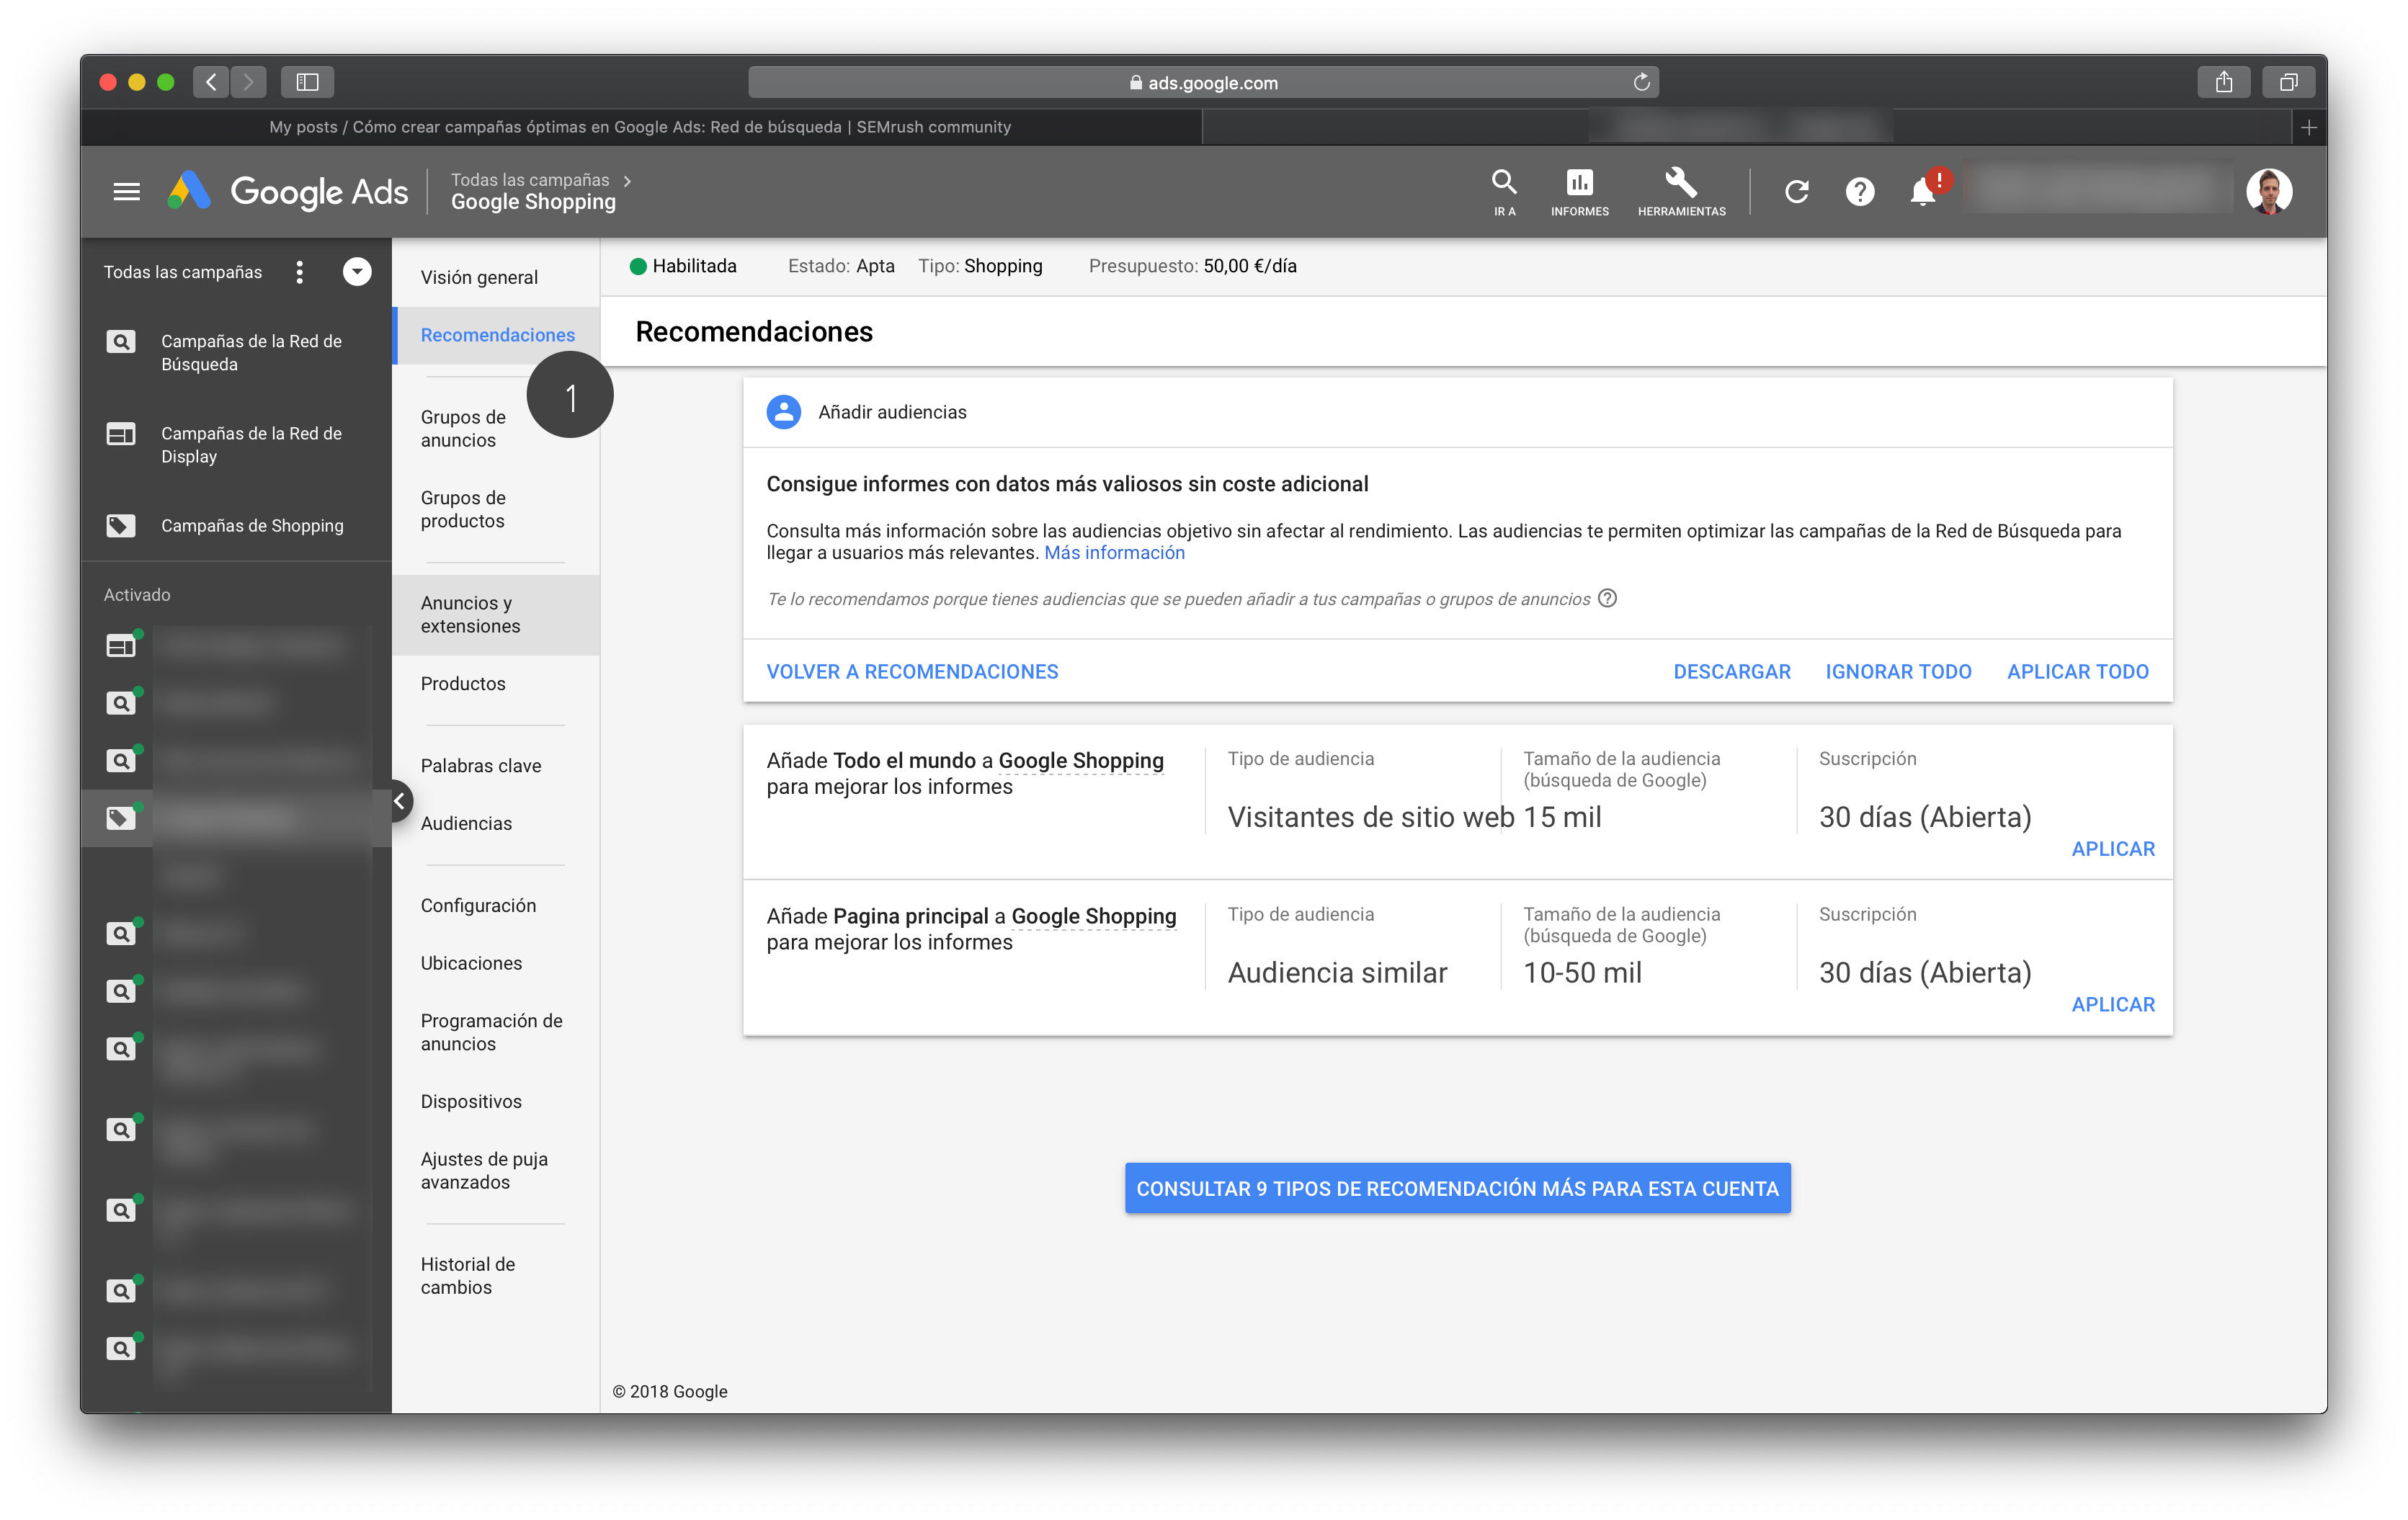Screen dimensions: 2408x1520
Task: Expand the Todas las campañas dropdown arrow
Action: [357, 272]
